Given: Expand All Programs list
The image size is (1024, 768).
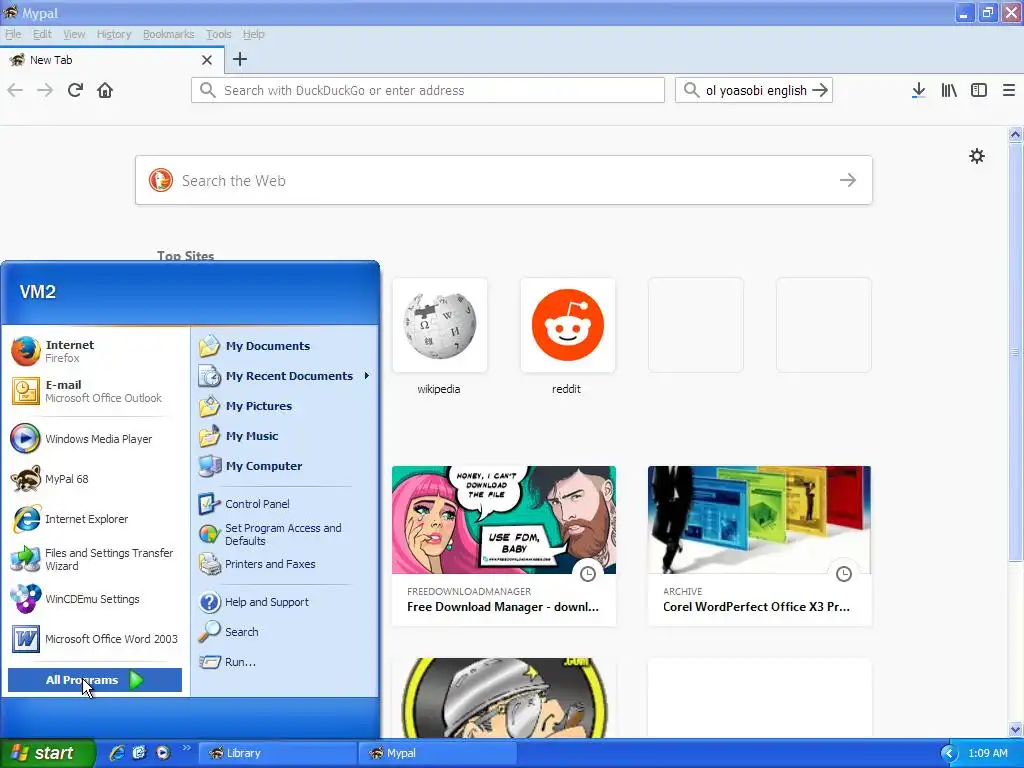Looking at the screenshot, I should 95,680.
